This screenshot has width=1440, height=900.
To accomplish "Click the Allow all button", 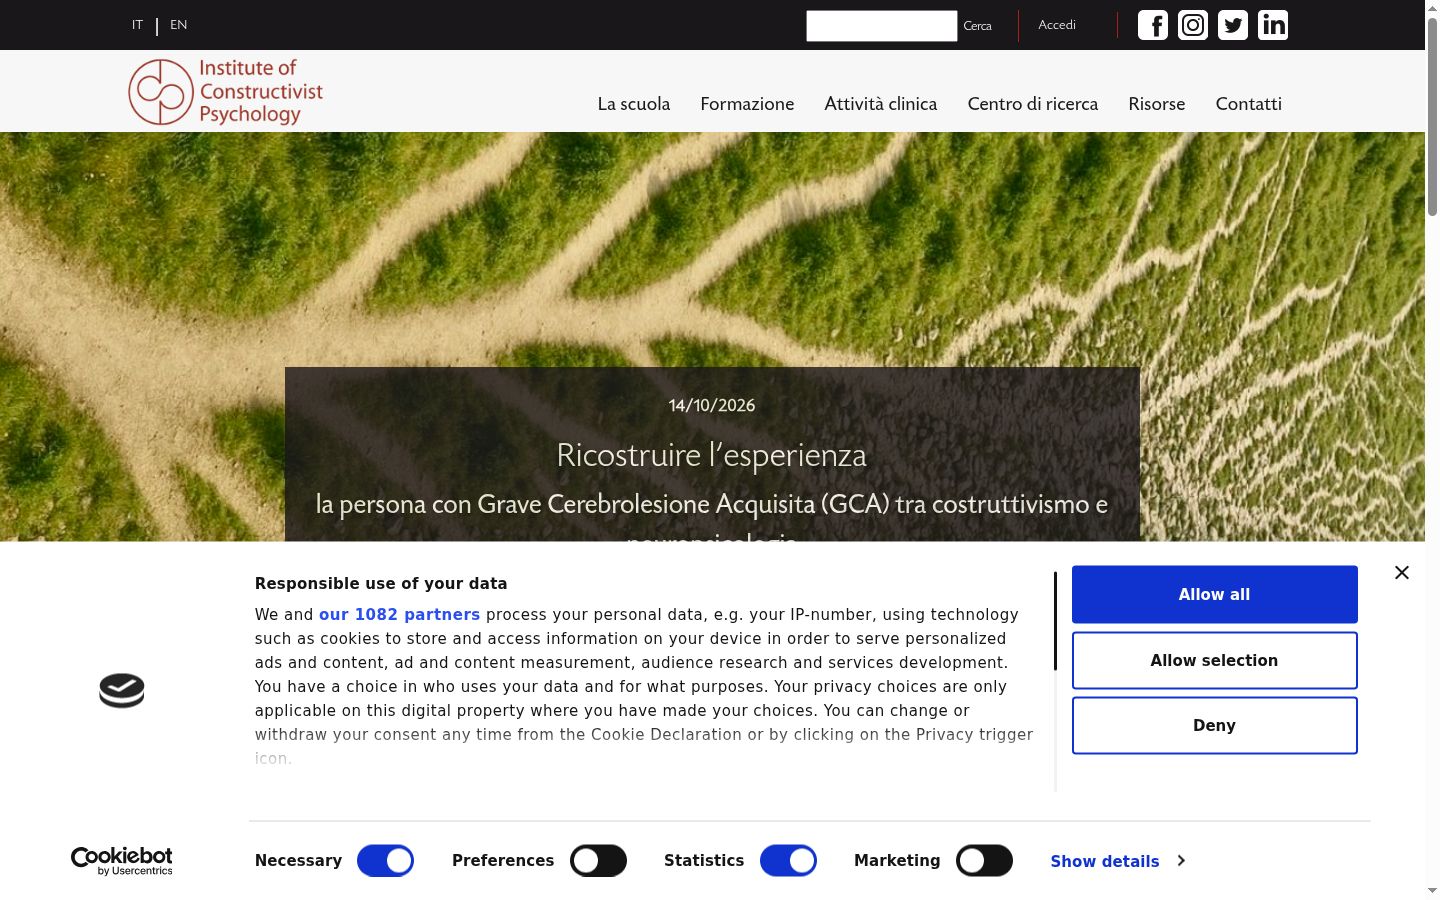I will point(1215,594).
